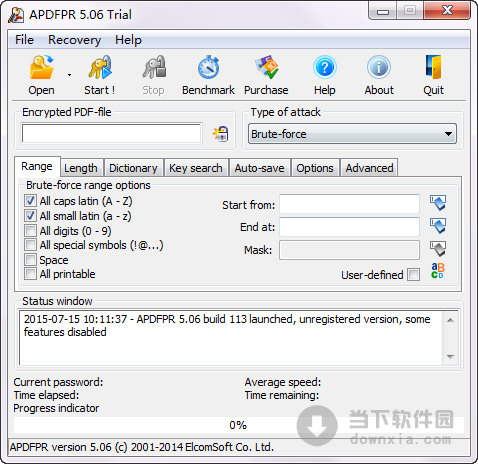Open the arrow next to Open button
The image size is (478, 464).
click(x=69, y=75)
